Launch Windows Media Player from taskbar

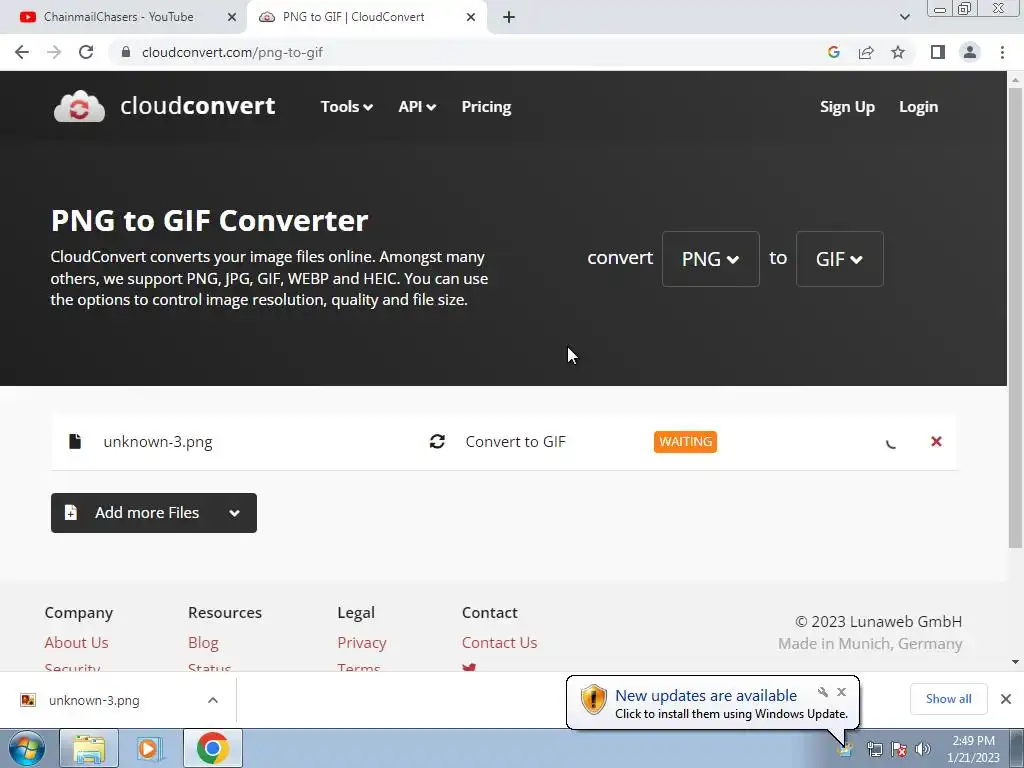tap(150, 748)
